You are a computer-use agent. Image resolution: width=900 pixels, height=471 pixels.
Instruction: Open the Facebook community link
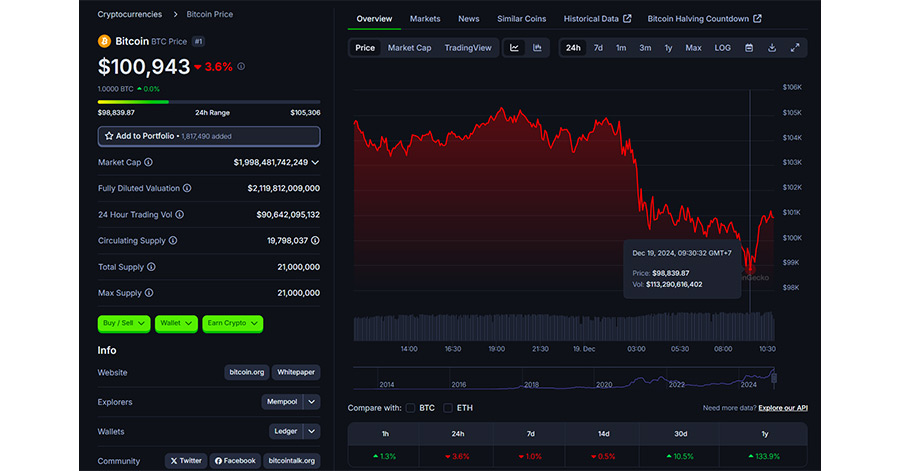pos(235,461)
